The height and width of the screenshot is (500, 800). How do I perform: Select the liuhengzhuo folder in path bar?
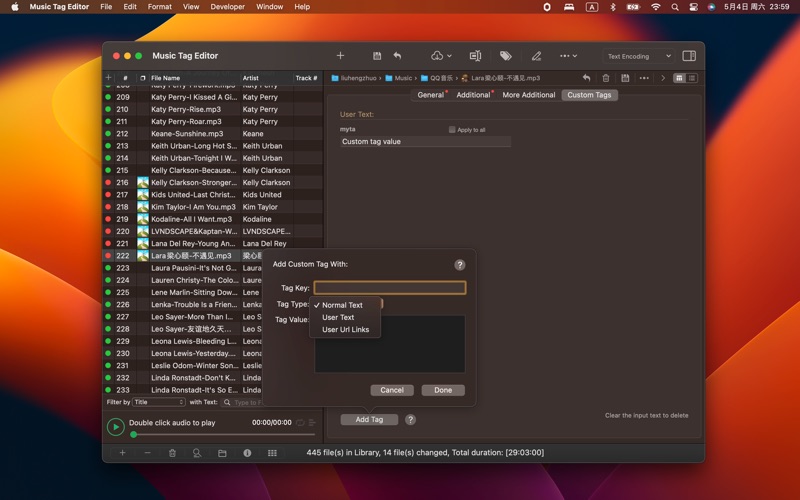354,78
